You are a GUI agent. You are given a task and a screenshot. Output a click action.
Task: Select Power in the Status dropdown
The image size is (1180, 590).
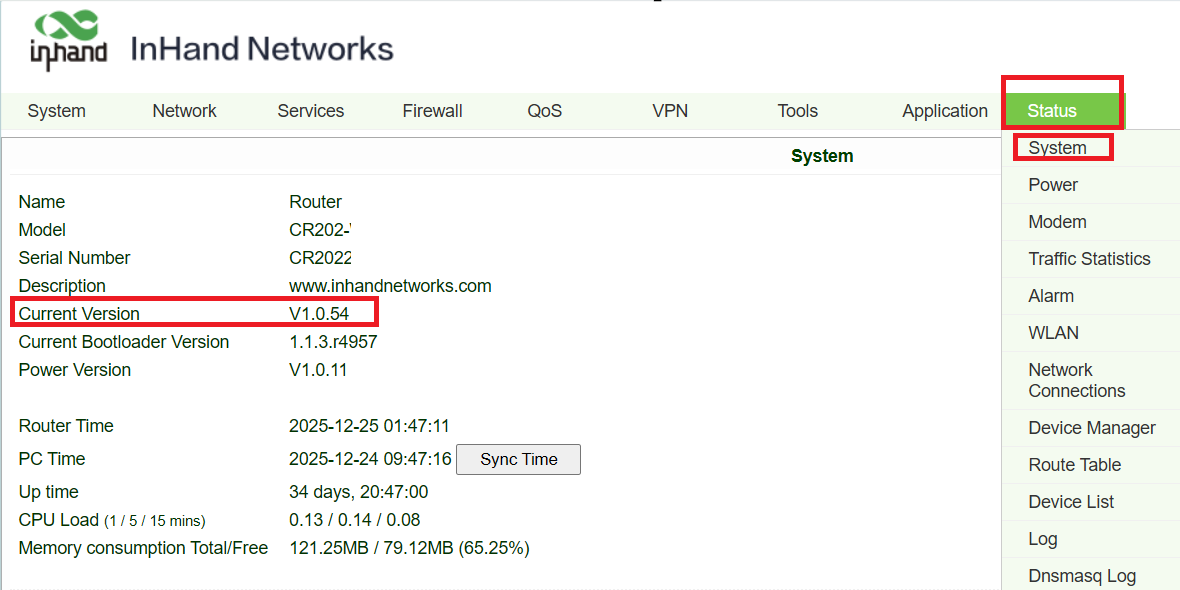(x=1053, y=185)
